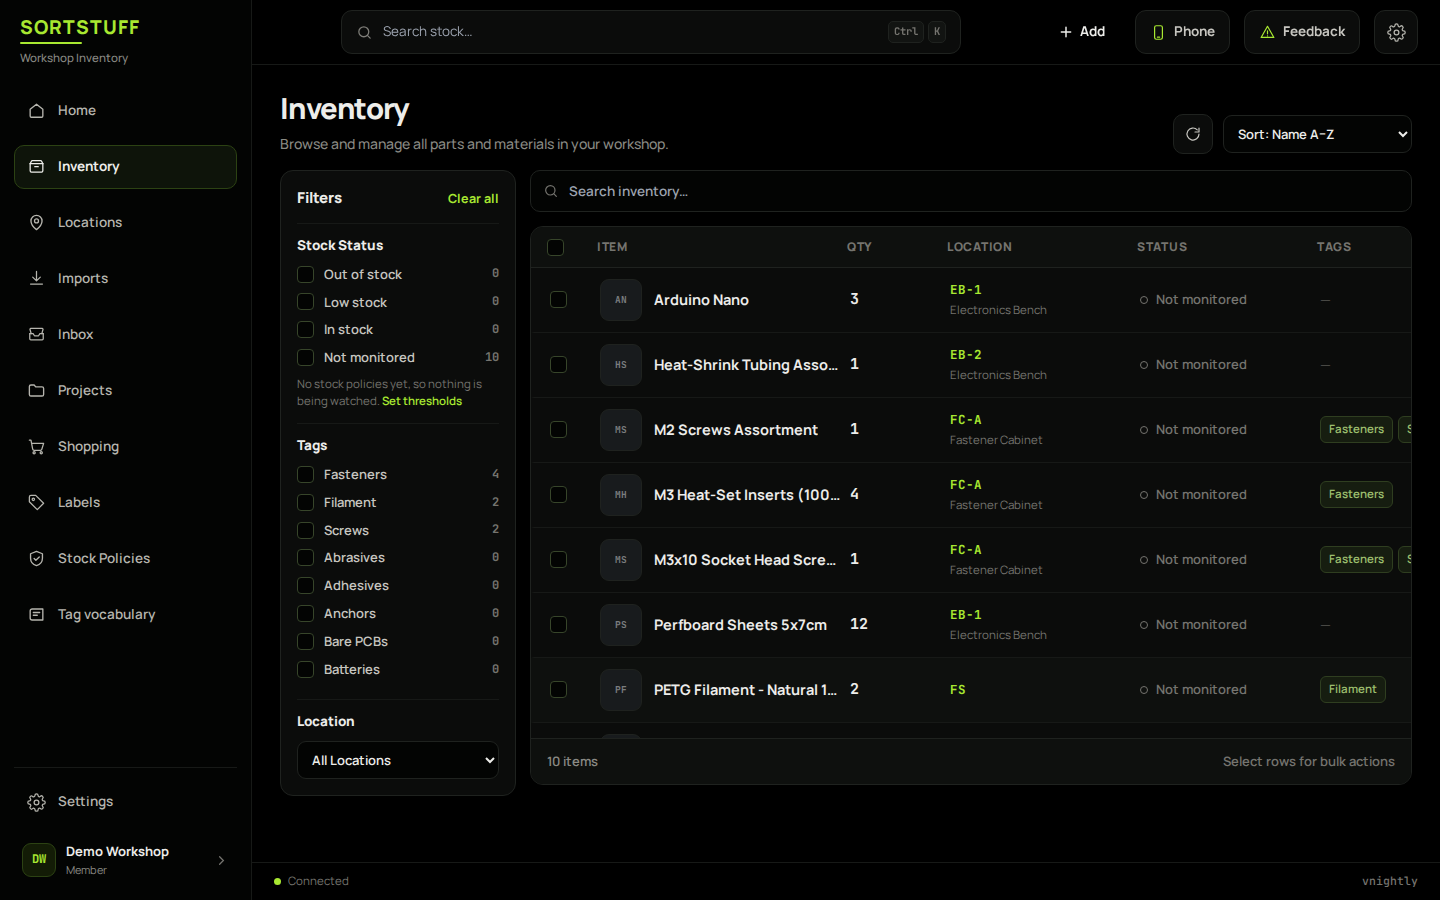Focus the Search stock field
Image resolution: width=1440 pixels, height=900 pixels.
tap(651, 32)
